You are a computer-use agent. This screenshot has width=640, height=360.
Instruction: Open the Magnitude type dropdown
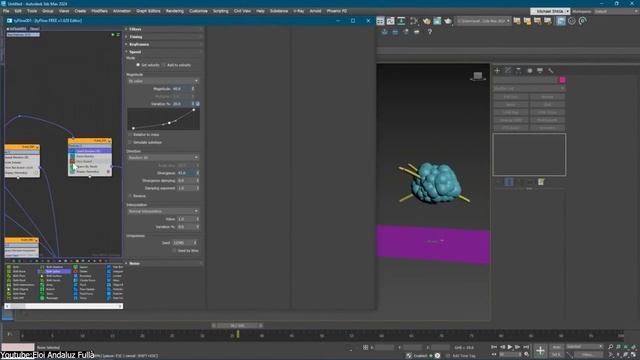click(163, 81)
